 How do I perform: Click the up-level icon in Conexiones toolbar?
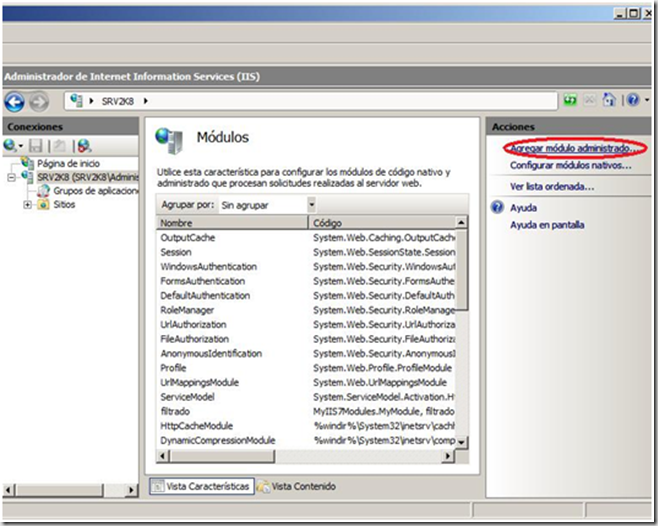coord(60,146)
